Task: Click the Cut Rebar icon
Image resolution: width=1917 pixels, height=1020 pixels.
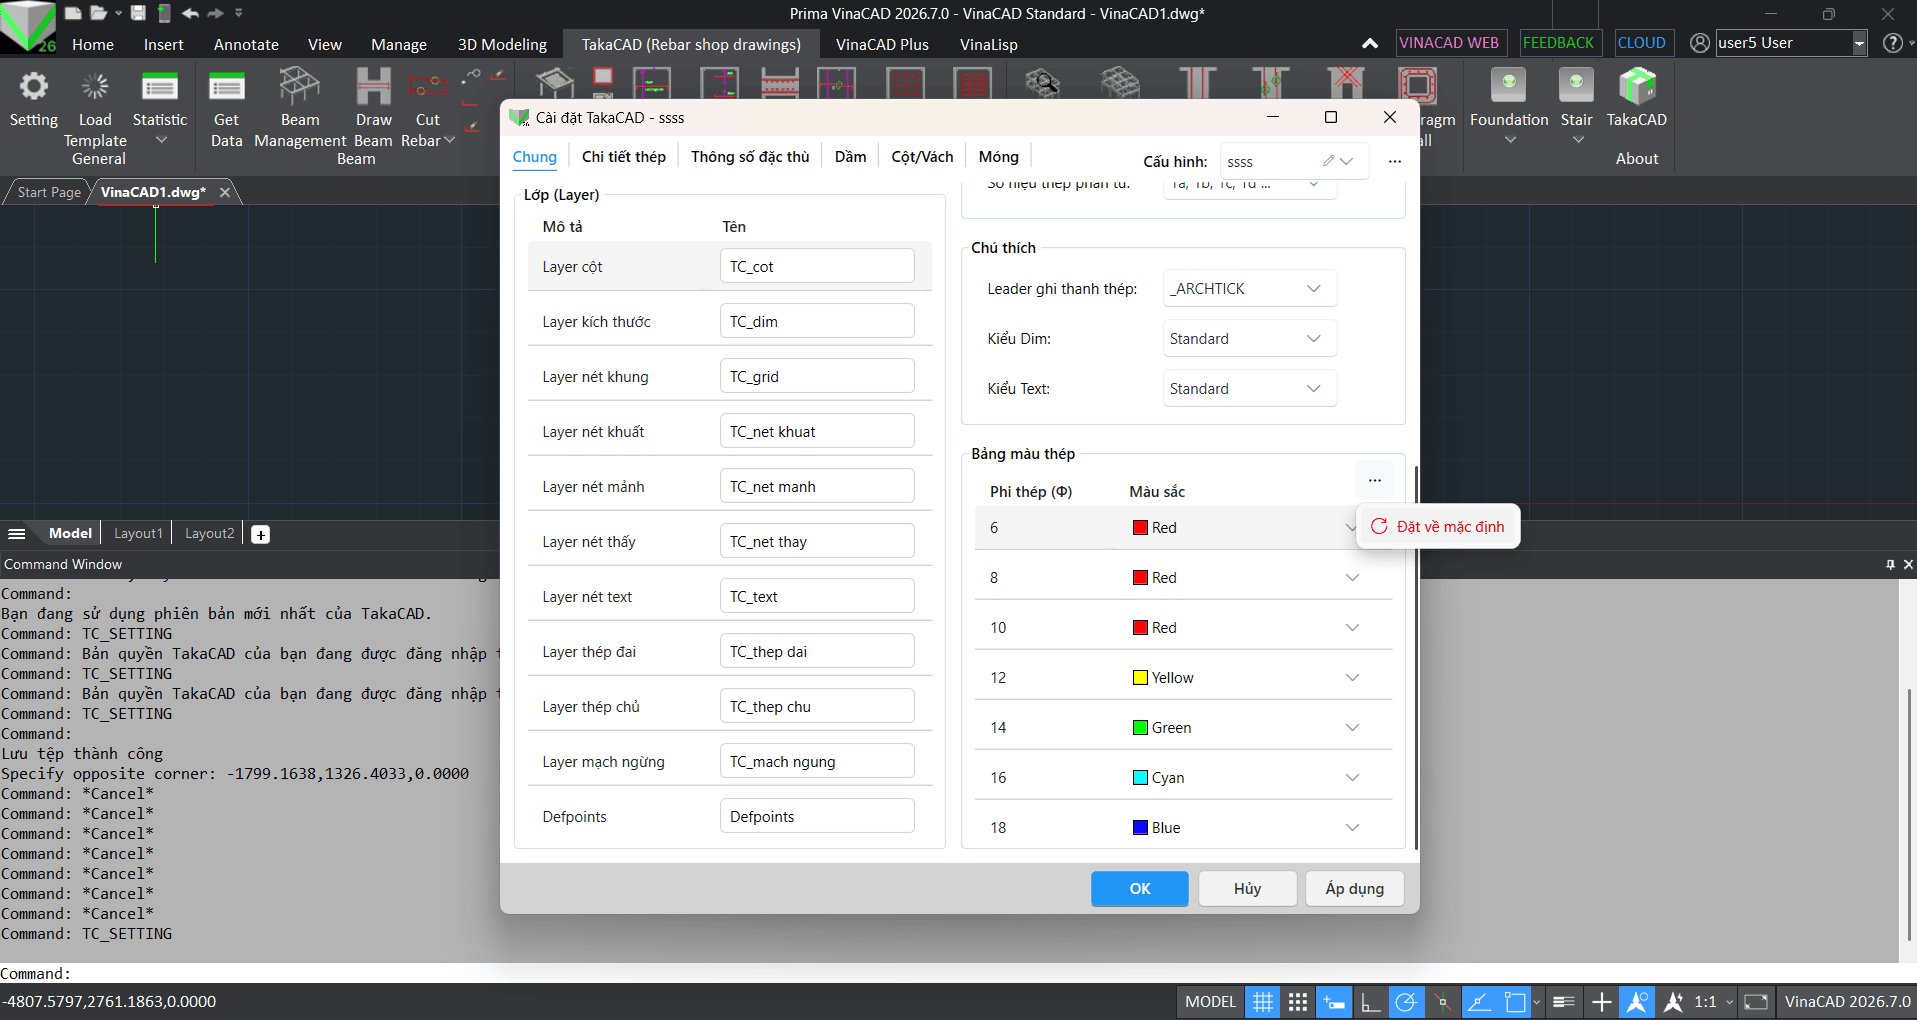Action: tap(427, 87)
